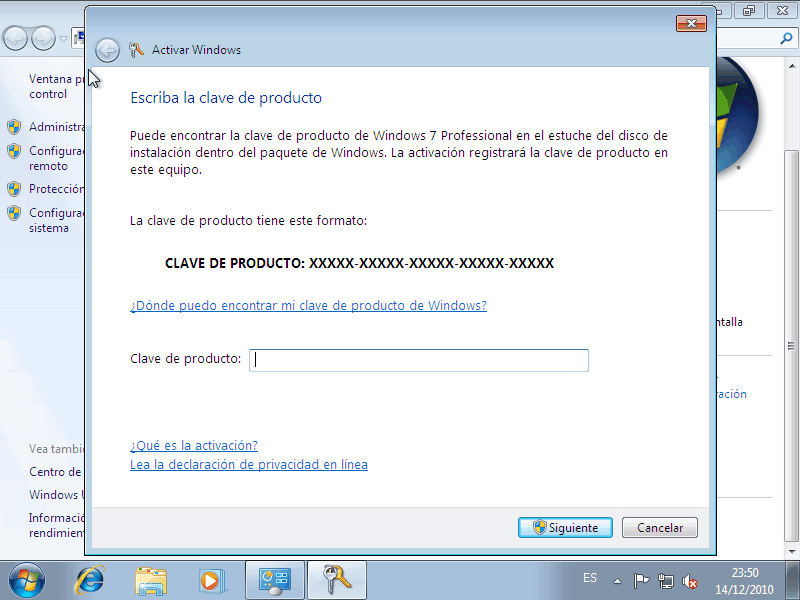Click the Control Panel vertical scrollbar thumb
This screenshot has height=600, width=800.
[791, 346]
